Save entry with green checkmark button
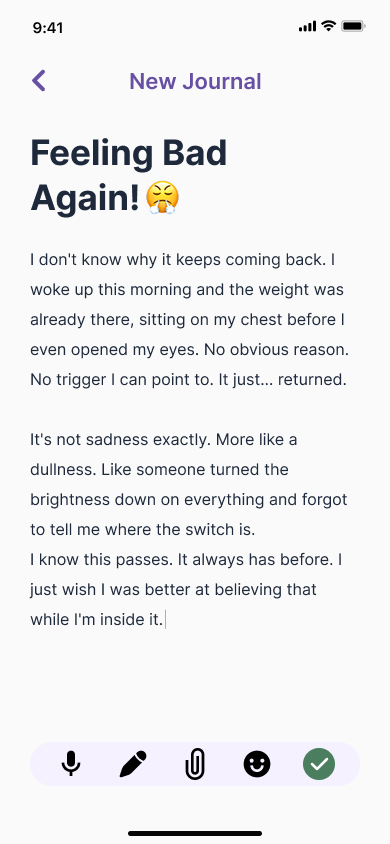Screen dimensions: 390x844 tap(319, 764)
